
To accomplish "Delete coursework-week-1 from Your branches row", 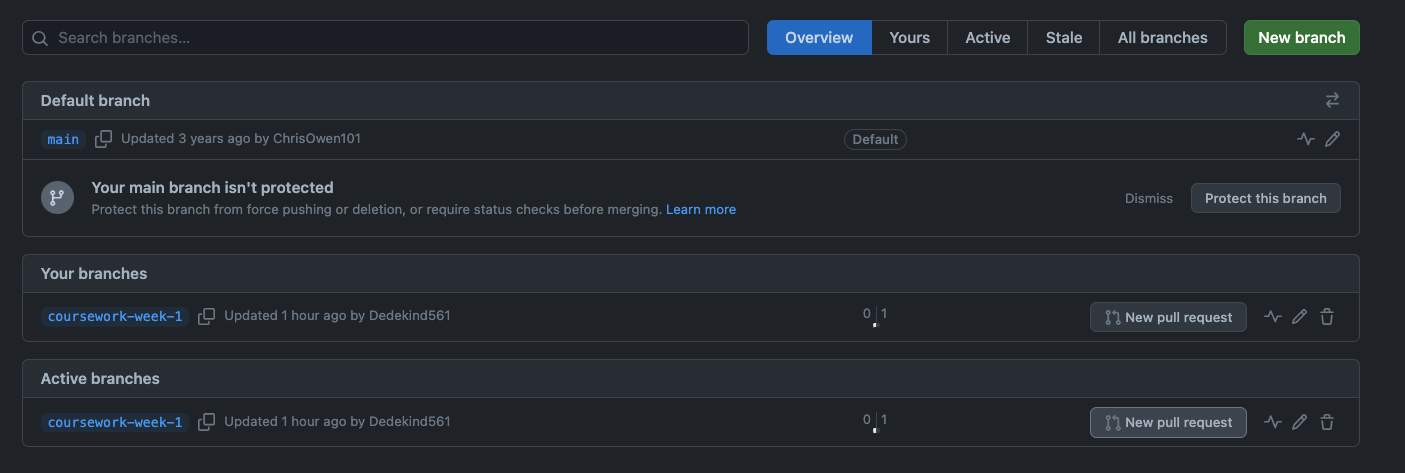I will point(1326,317).
